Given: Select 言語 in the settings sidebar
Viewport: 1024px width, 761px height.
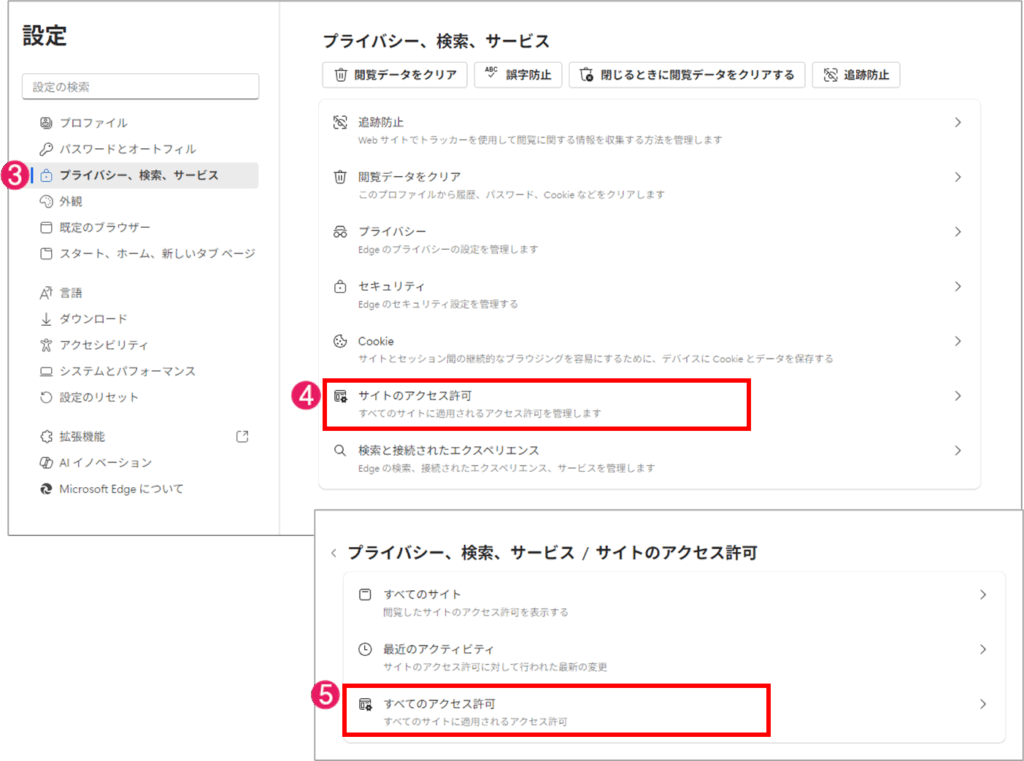Looking at the screenshot, I should click(71, 293).
